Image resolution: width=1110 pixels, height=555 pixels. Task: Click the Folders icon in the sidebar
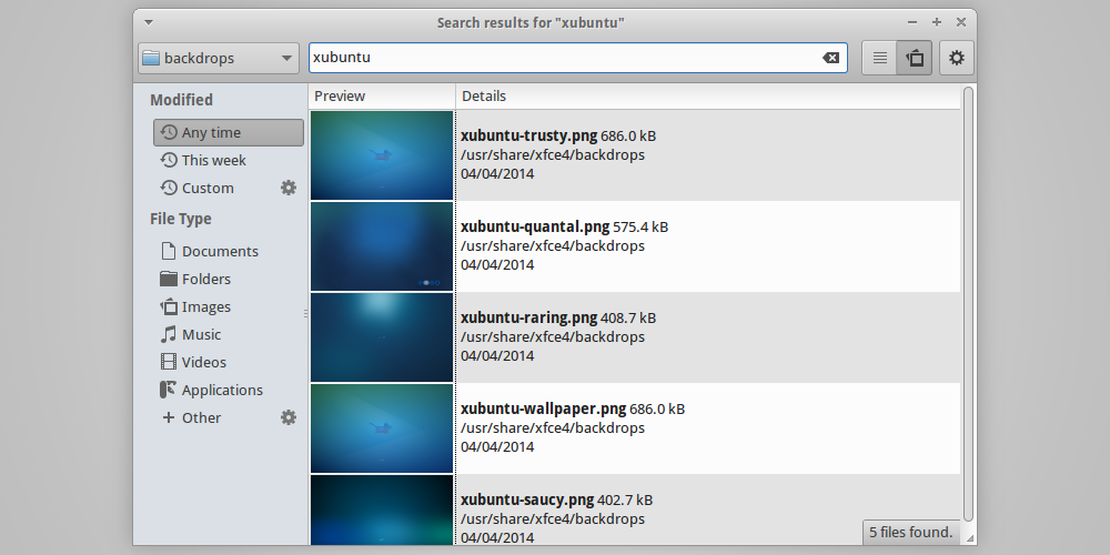pyautogui.click(x=168, y=279)
